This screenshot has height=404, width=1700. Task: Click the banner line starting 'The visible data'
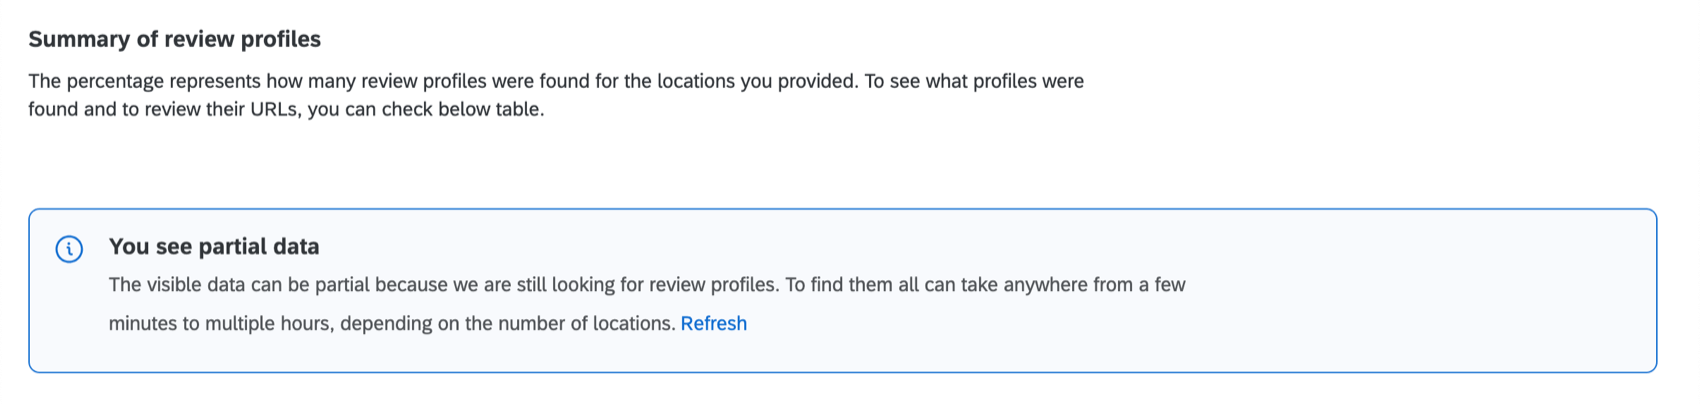(x=647, y=285)
